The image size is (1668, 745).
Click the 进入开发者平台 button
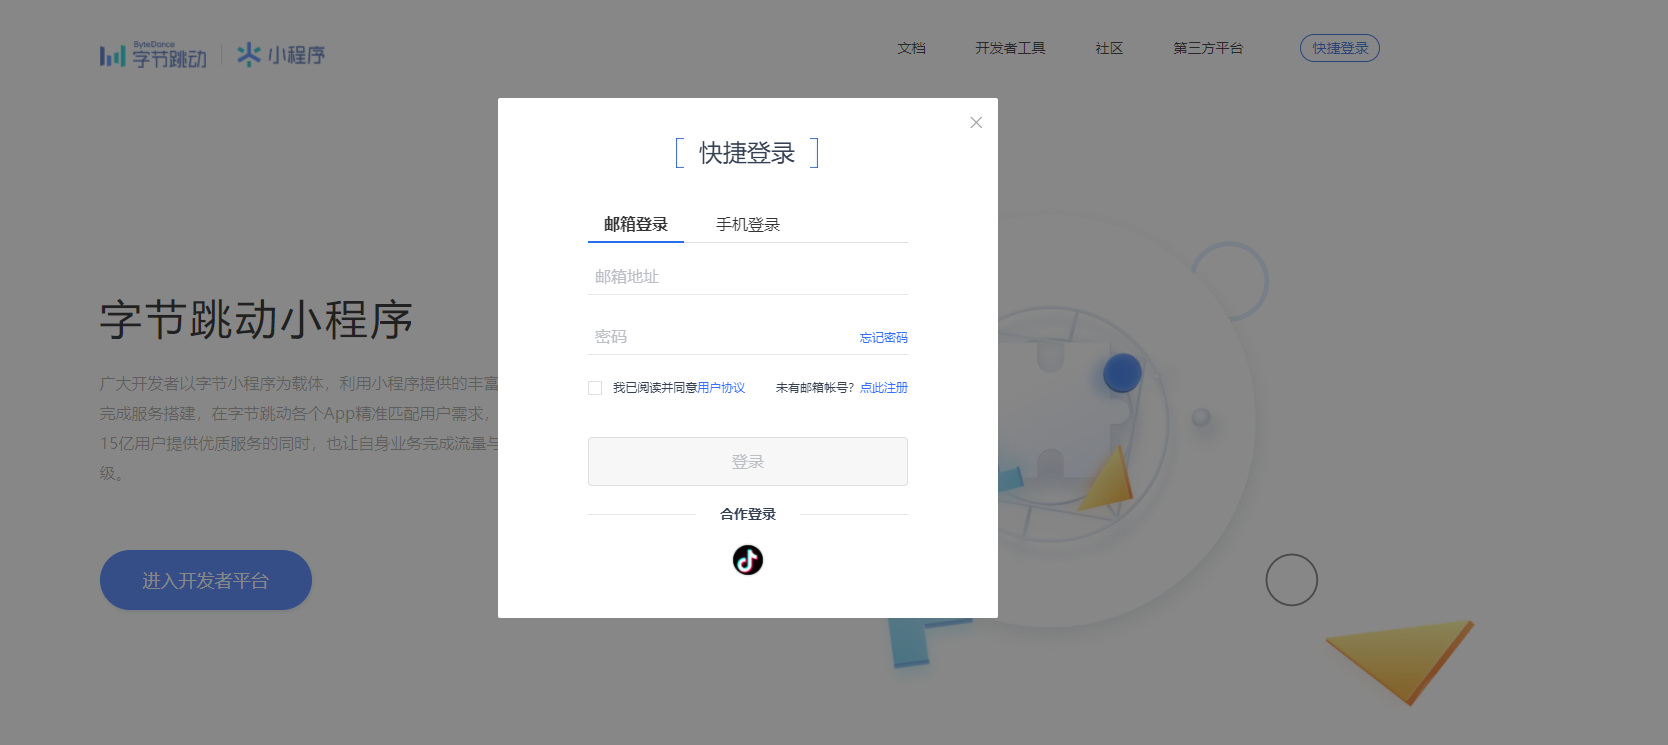click(206, 580)
